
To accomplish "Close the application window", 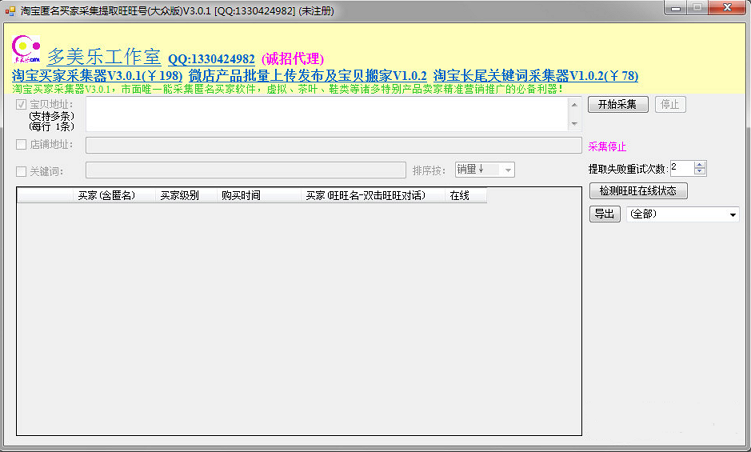I will (727, 8).
